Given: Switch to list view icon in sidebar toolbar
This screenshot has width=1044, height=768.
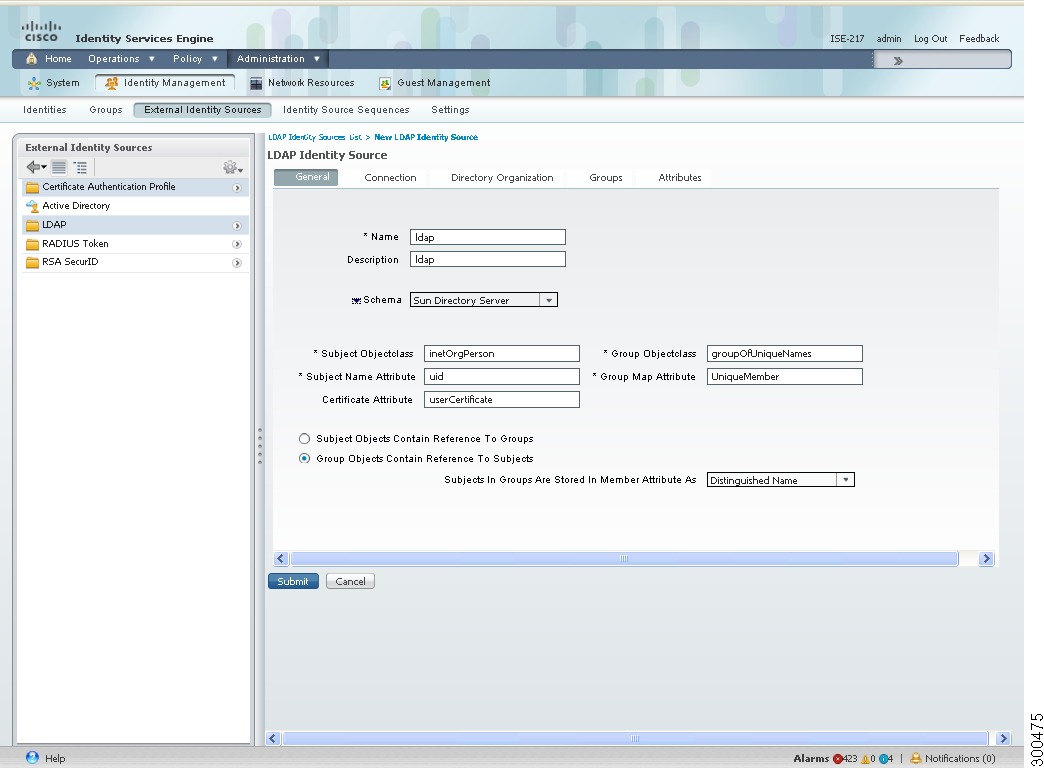Looking at the screenshot, I should tap(59, 167).
